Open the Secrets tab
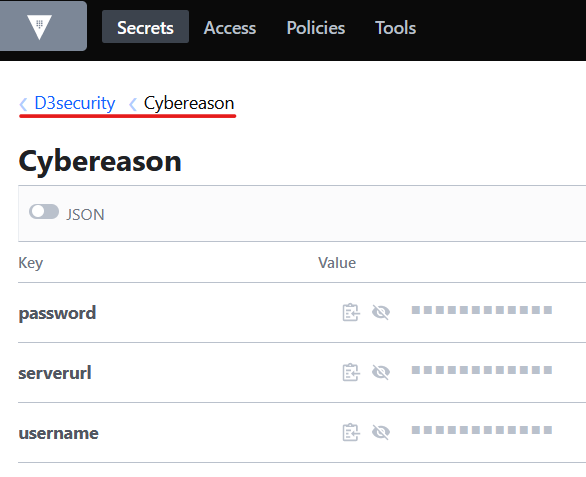 pyautogui.click(x=145, y=27)
